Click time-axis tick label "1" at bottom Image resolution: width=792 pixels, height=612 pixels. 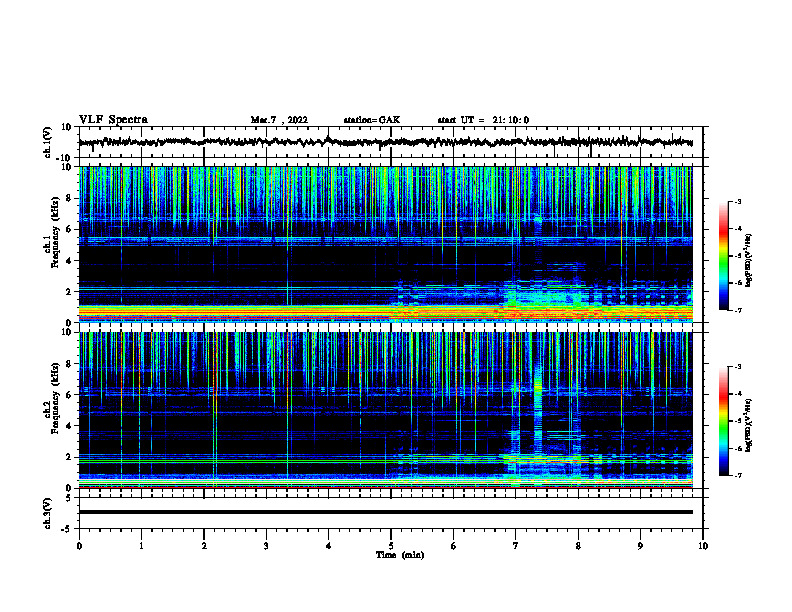tap(141, 546)
